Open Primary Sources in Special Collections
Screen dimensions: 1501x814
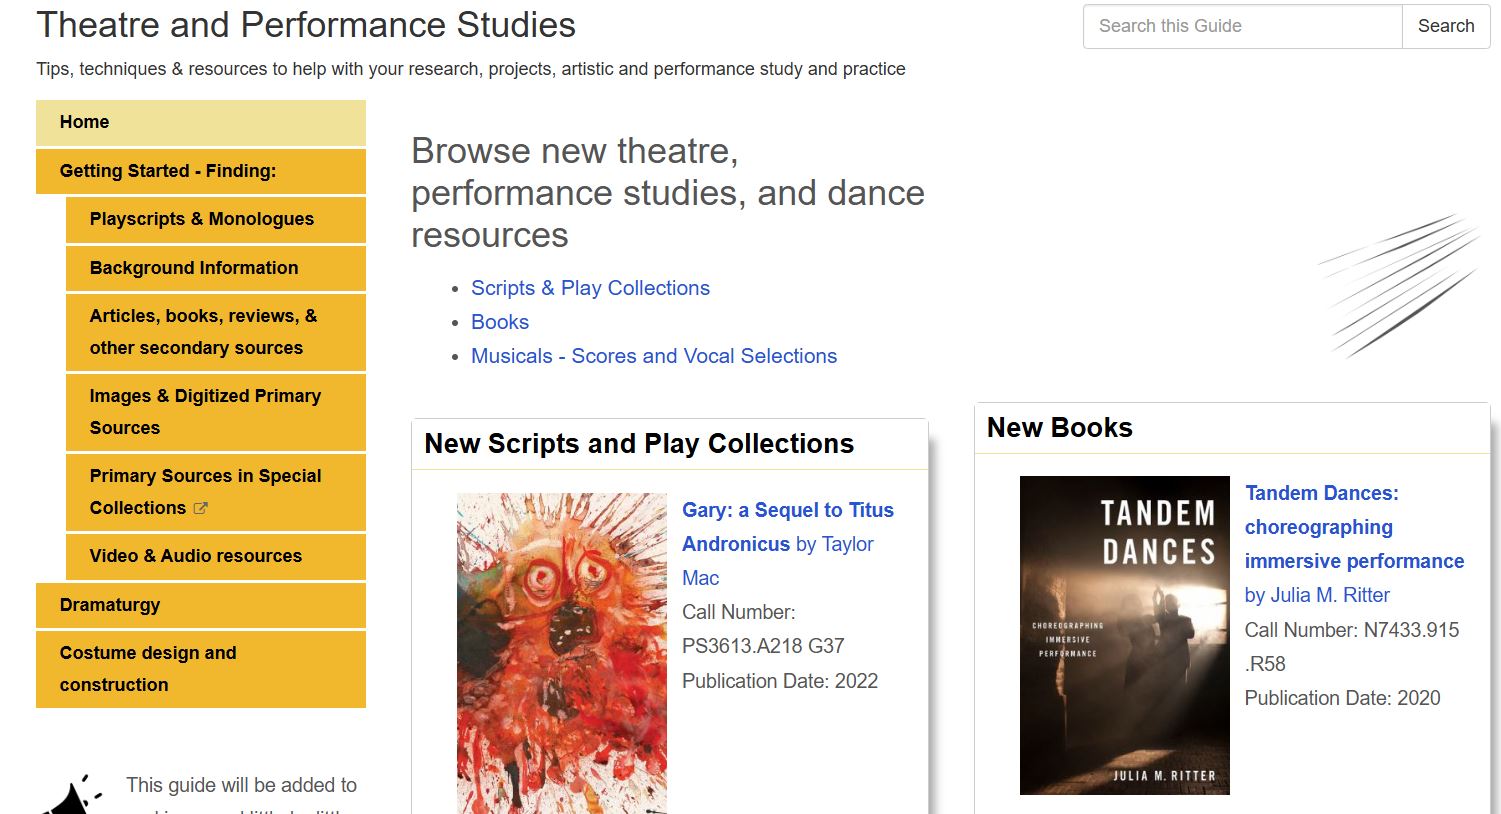point(205,476)
